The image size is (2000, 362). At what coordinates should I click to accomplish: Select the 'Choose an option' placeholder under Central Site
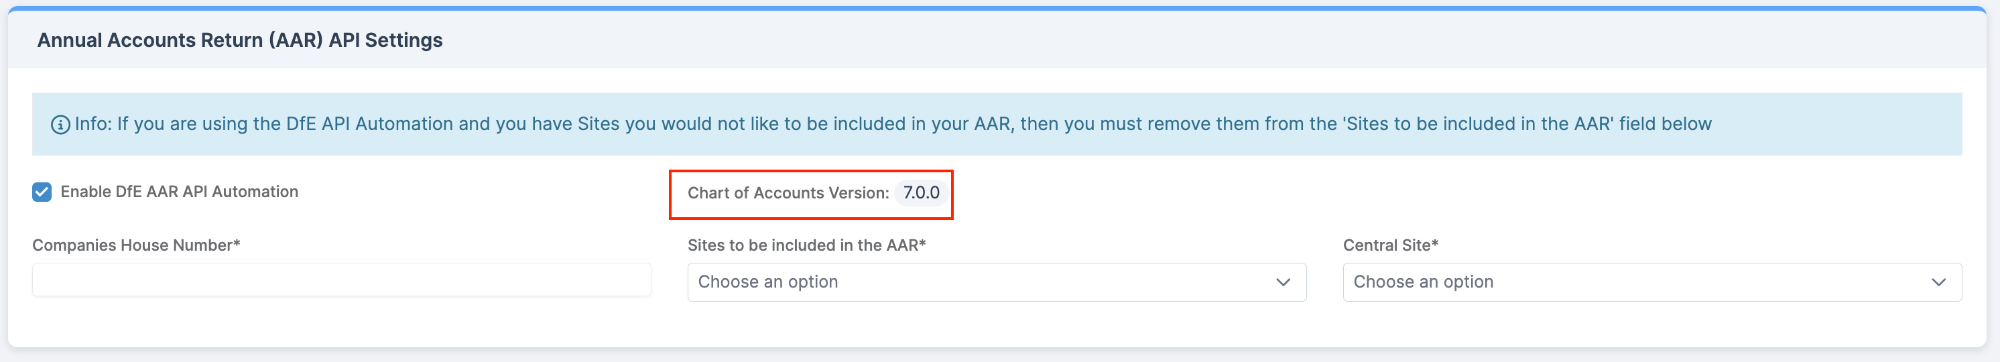pyautogui.click(x=1423, y=282)
